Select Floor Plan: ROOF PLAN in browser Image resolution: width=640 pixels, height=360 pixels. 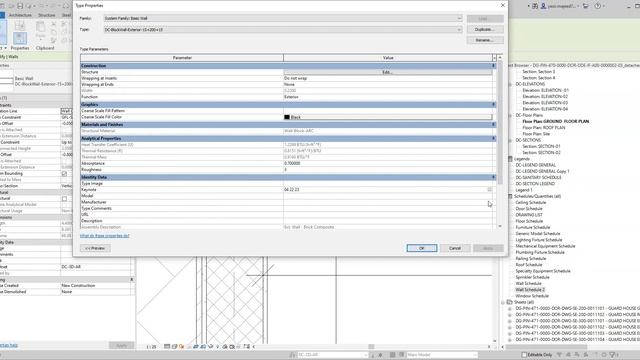coord(544,127)
